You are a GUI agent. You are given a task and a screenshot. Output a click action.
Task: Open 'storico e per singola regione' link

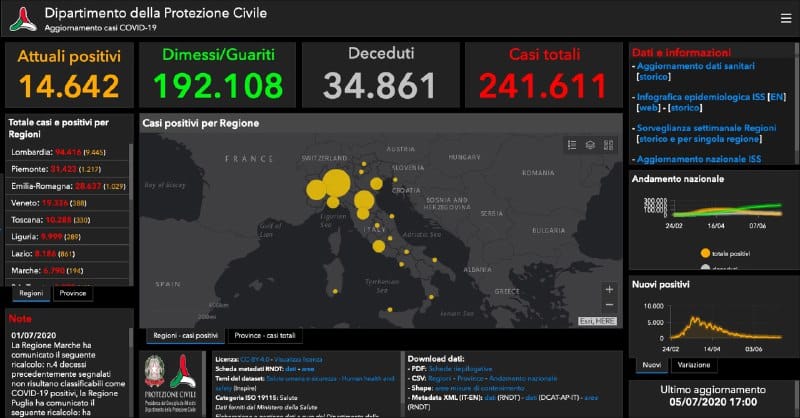coord(699,139)
